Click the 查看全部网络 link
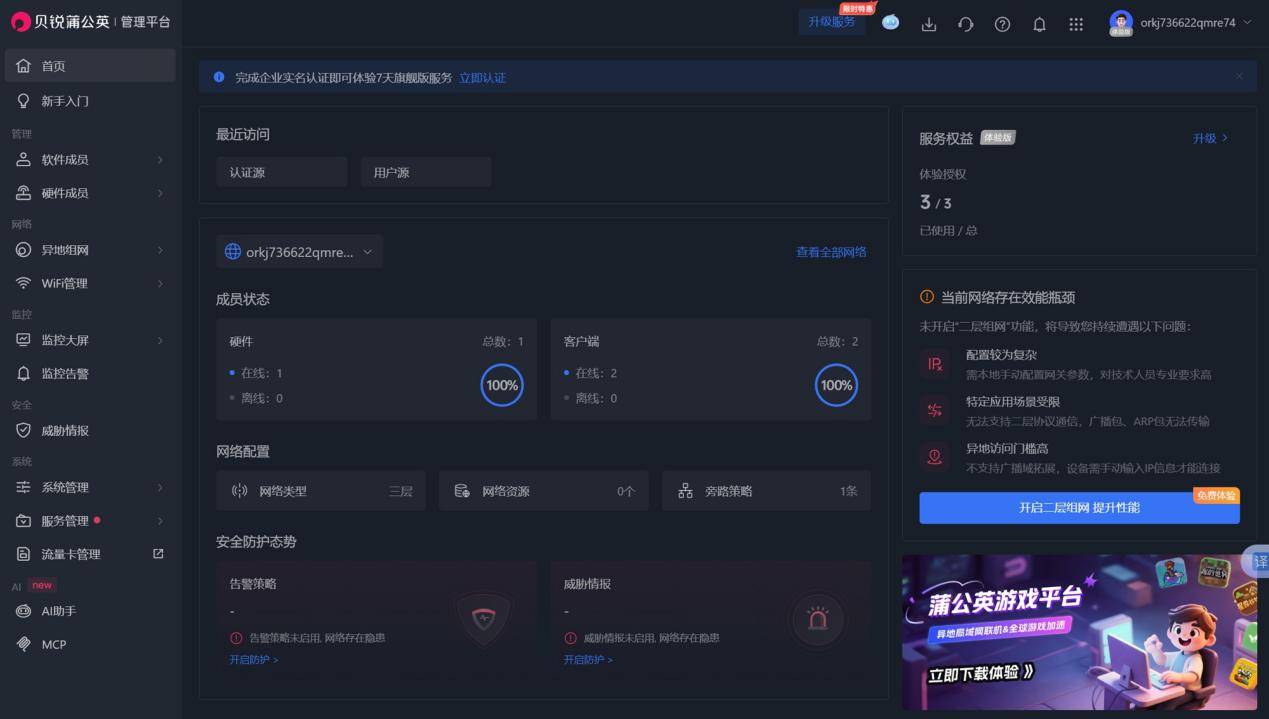 (x=831, y=252)
